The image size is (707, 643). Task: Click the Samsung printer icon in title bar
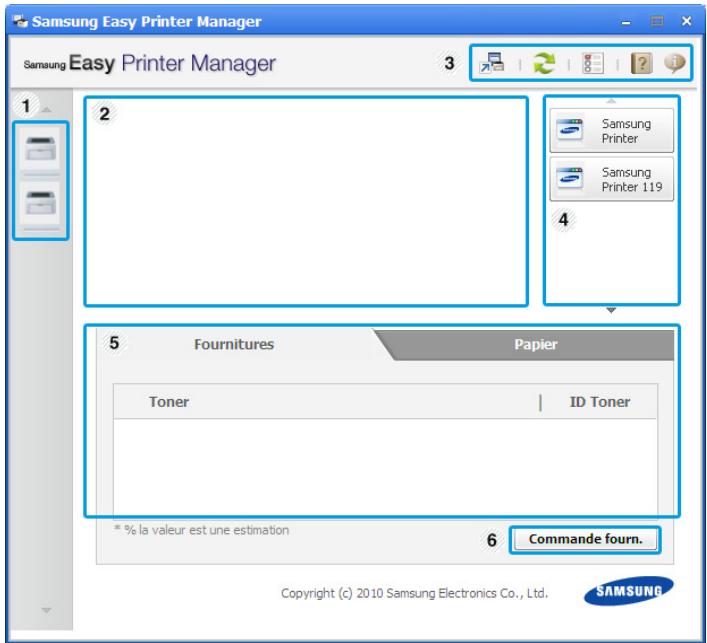pyautogui.click(x=20, y=21)
